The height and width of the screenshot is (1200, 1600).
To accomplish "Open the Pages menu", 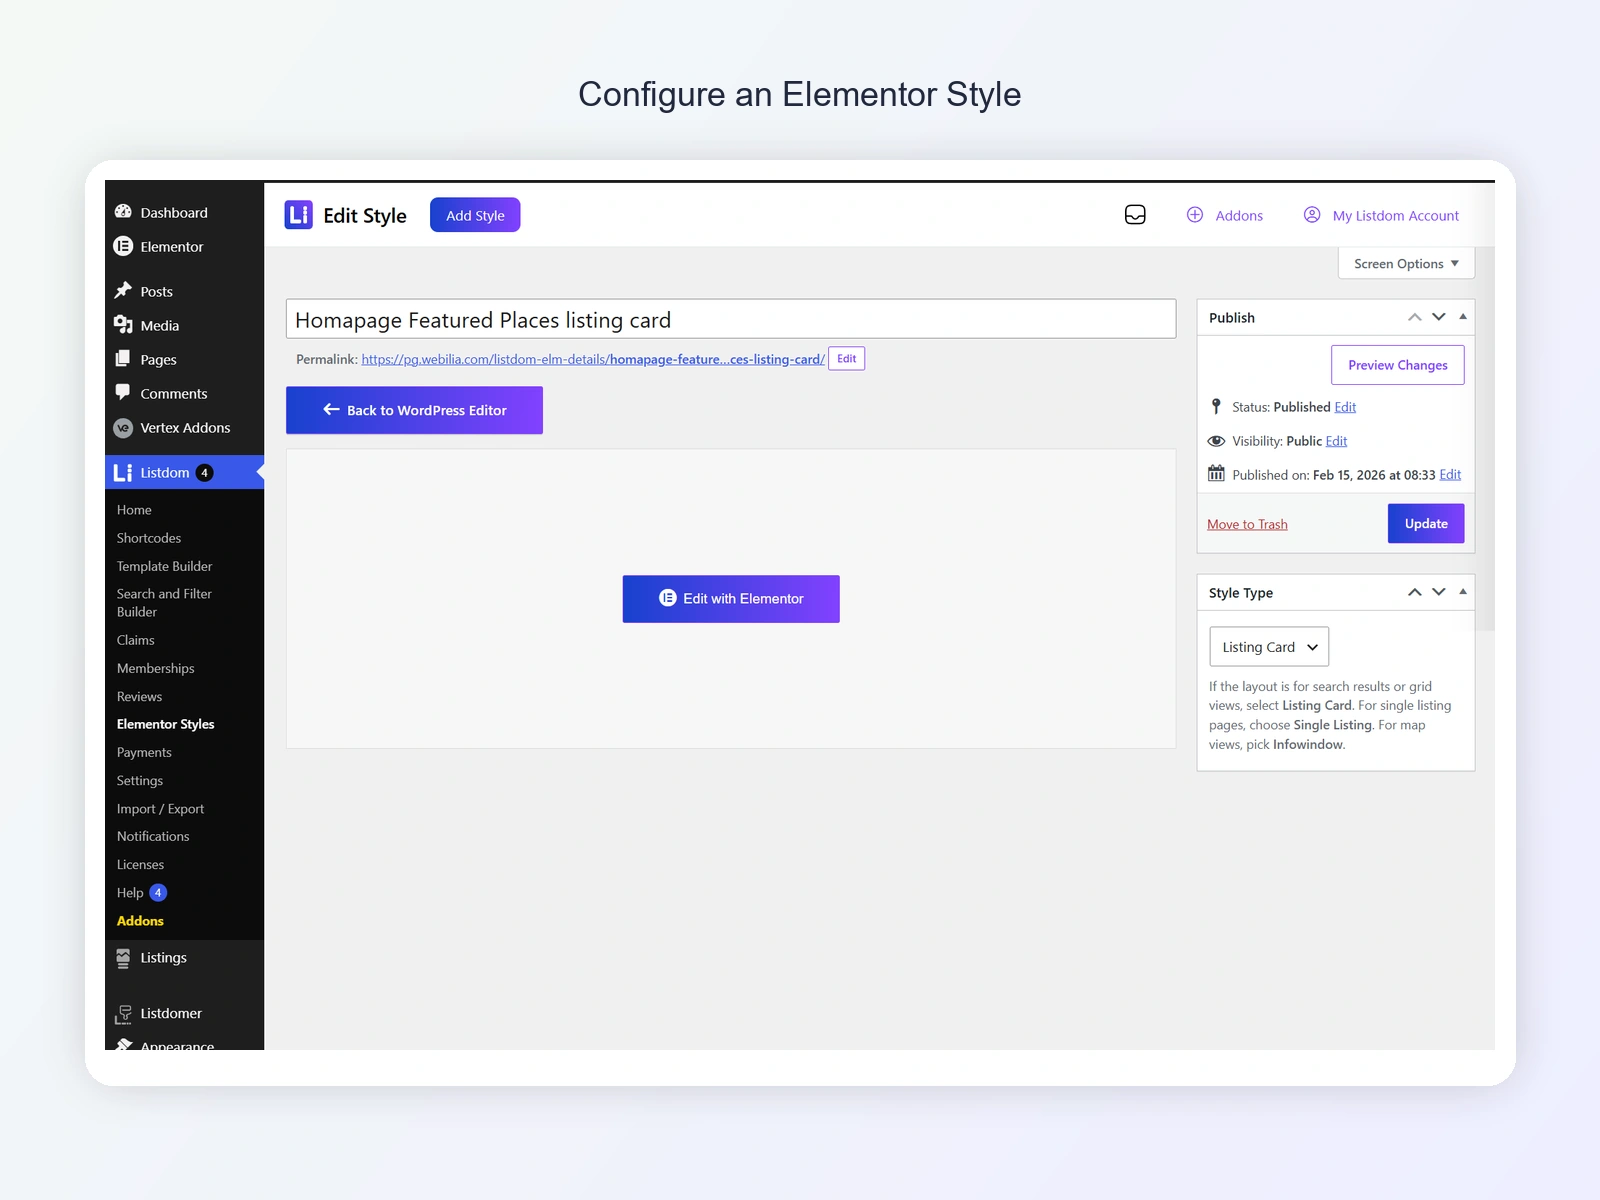I will pos(159,359).
